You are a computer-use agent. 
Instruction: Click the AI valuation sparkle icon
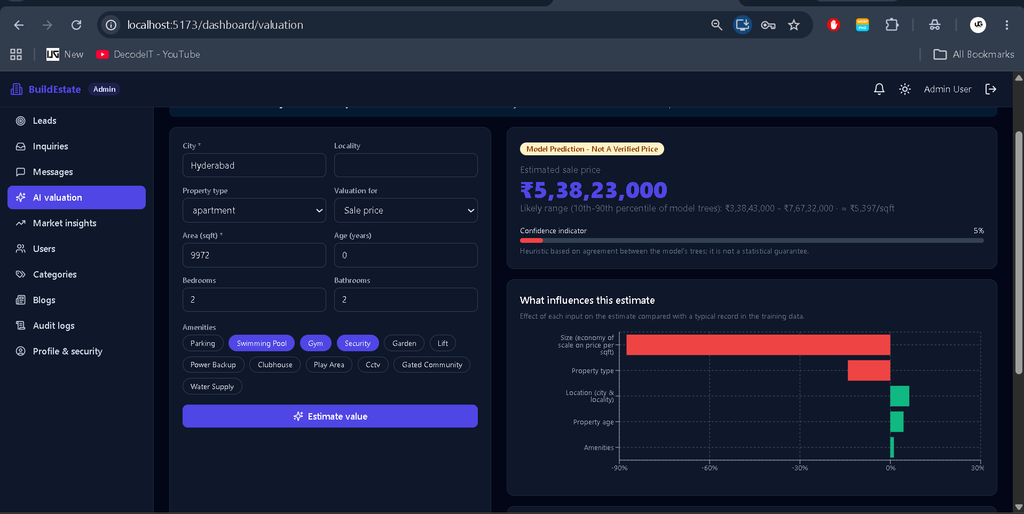click(x=20, y=197)
